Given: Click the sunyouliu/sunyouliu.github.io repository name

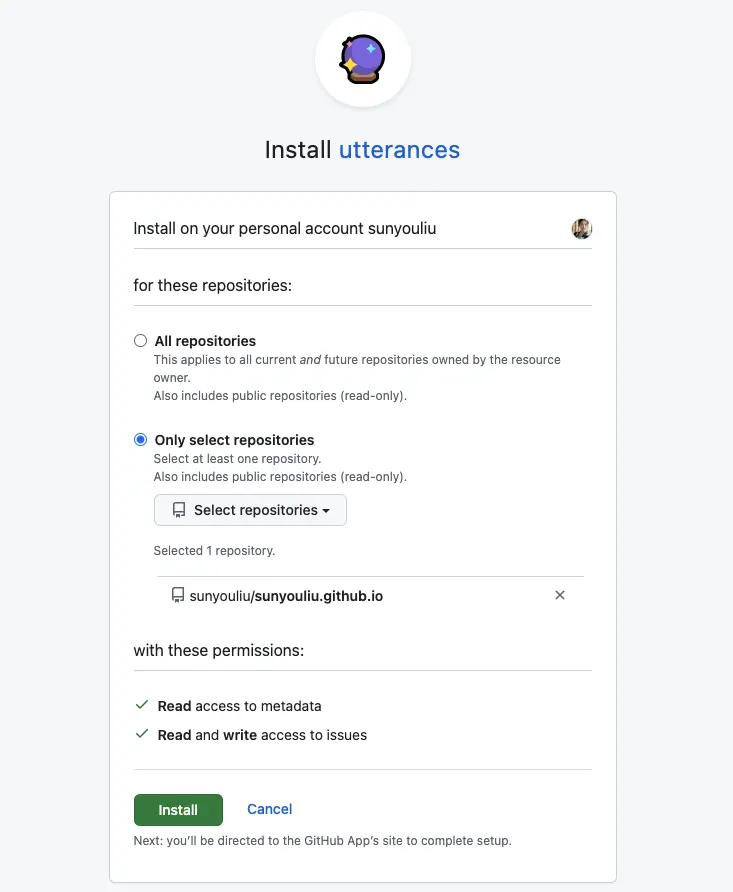Looking at the screenshot, I should pyautogui.click(x=286, y=596).
